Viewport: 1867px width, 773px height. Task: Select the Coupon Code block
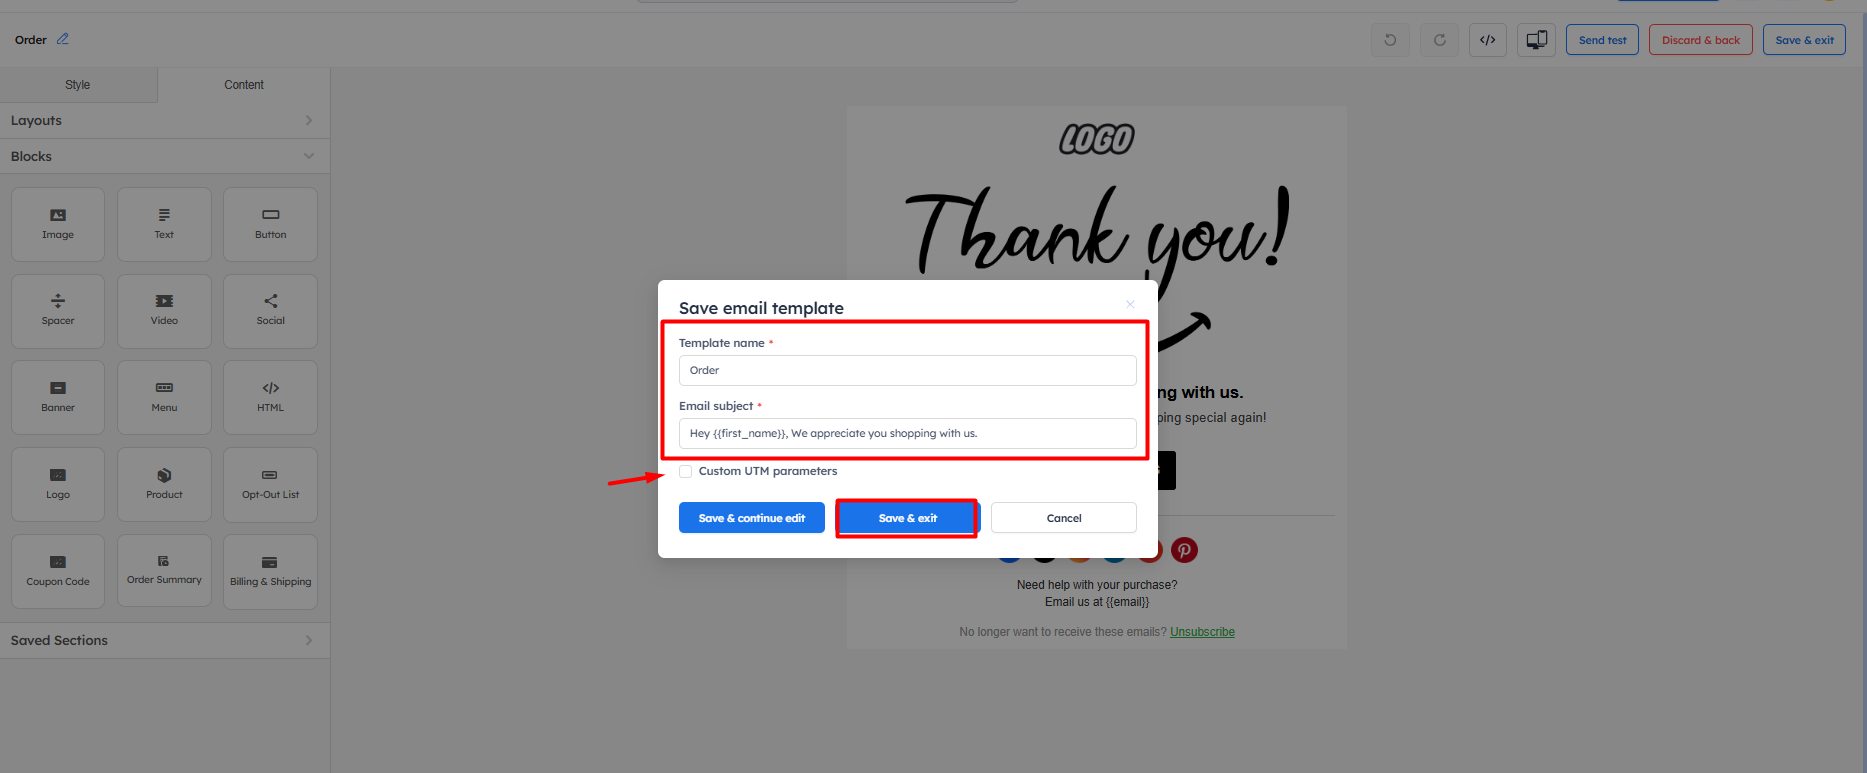click(58, 571)
